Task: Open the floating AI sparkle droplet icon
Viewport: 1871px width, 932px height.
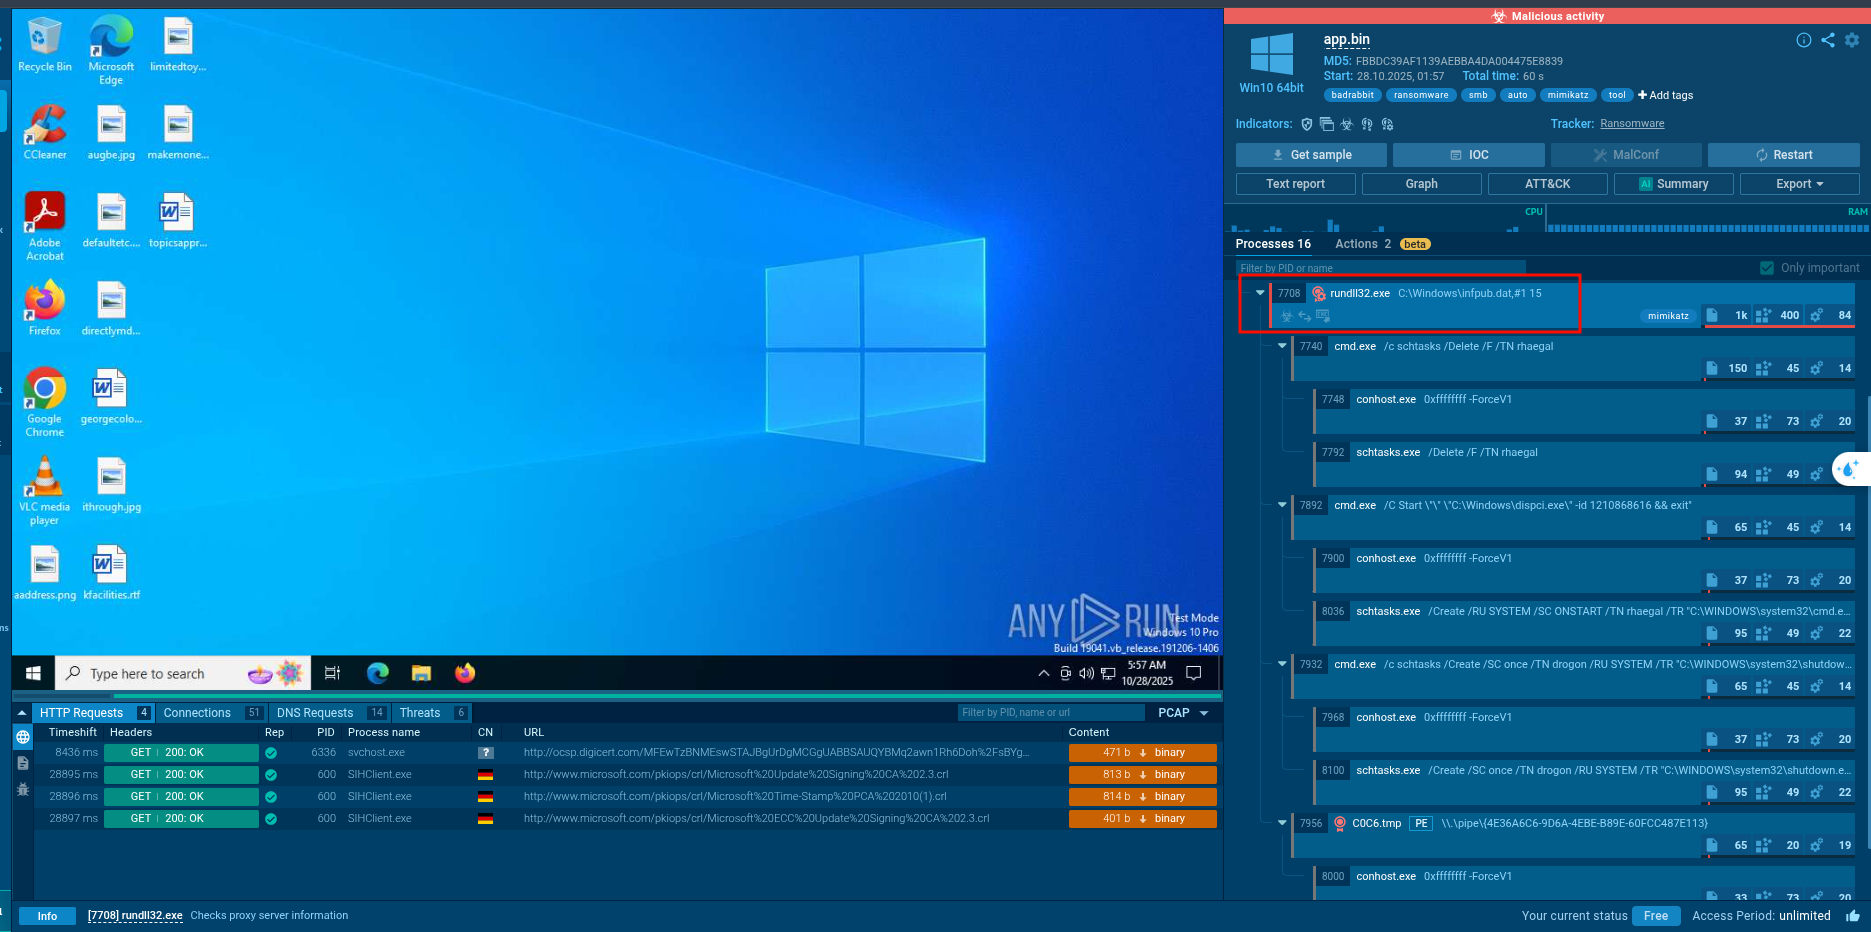Action: (1850, 468)
